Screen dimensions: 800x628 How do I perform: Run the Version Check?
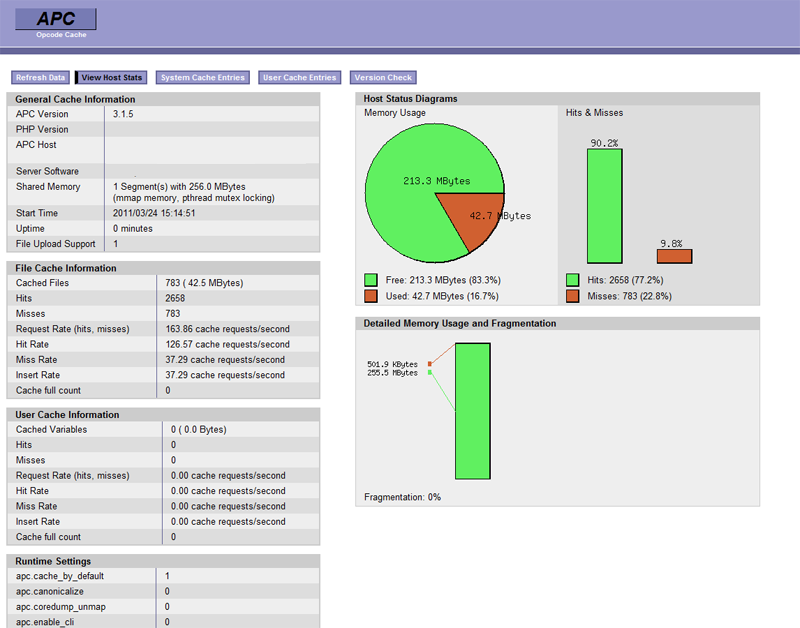coord(383,78)
